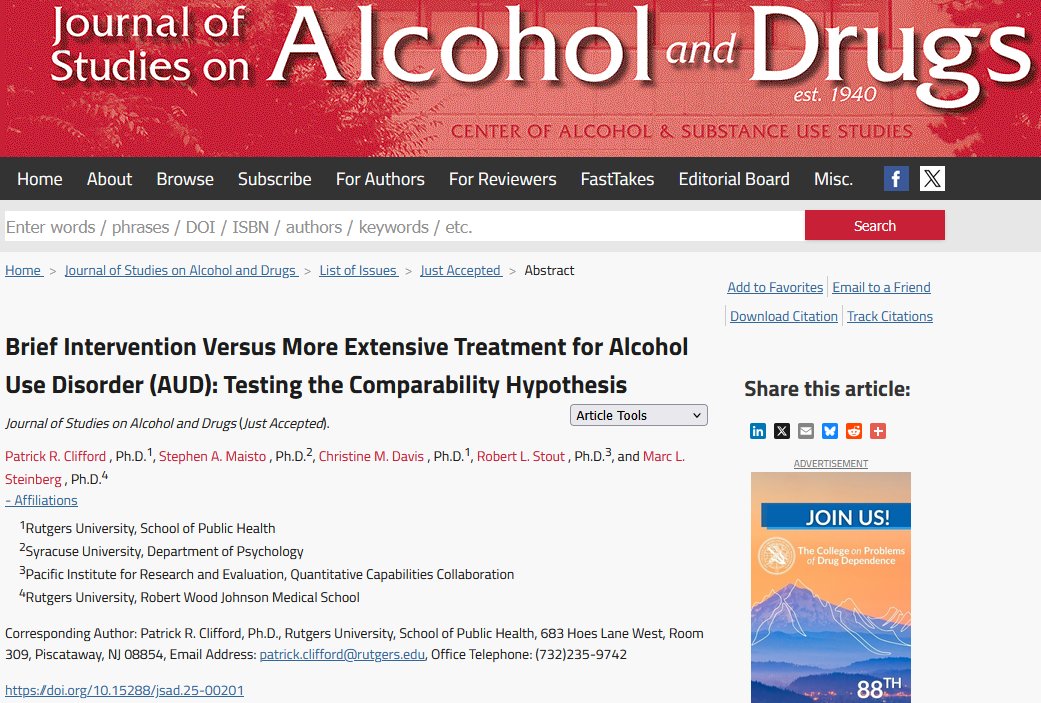Click affiliation Rutgers University, Robert Wood Johnson Medical School

coord(190,597)
